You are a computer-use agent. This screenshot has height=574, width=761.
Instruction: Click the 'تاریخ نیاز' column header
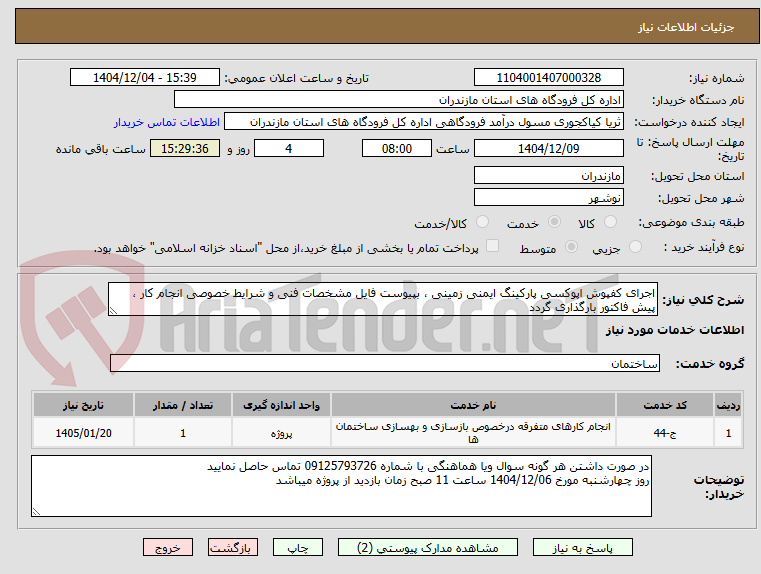(x=83, y=405)
